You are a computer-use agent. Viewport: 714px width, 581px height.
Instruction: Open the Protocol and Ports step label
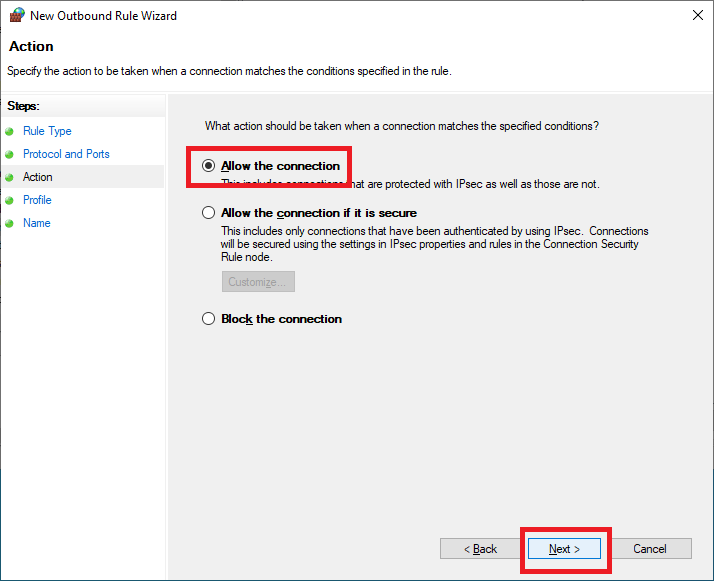pyautogui.click(x=66, y=154)
